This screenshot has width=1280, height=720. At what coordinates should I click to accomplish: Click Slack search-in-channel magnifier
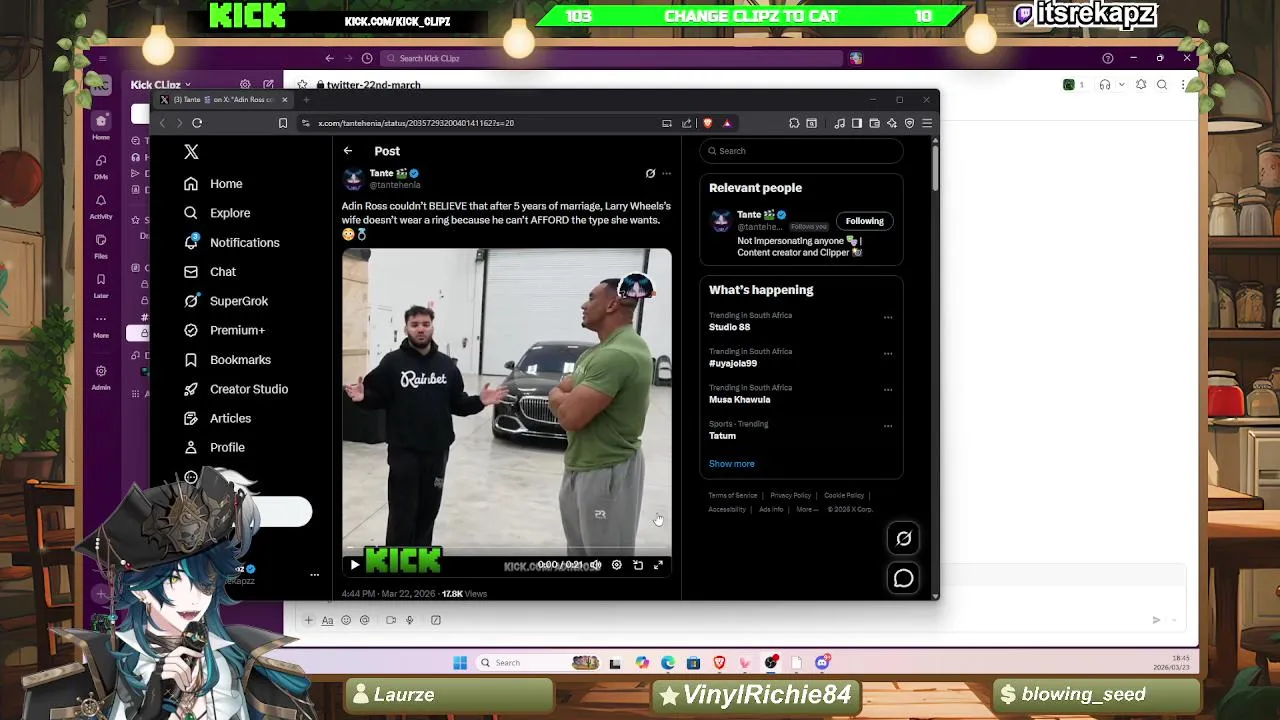click(x=1162, y=85)
